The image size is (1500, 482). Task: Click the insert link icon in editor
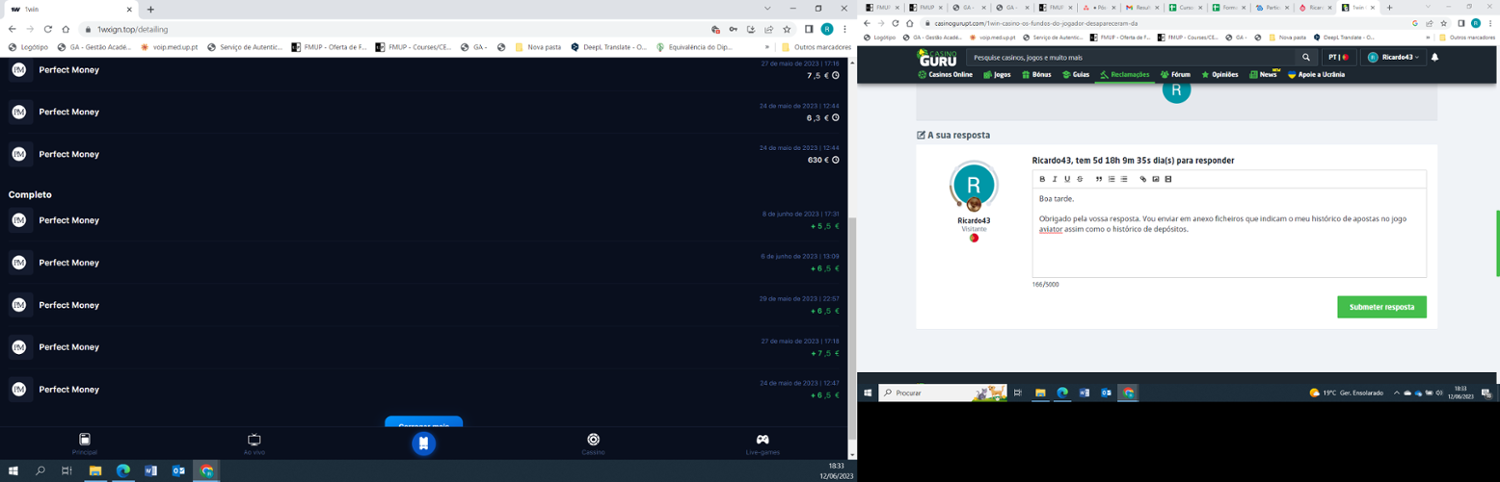[x=1143, y=179]
